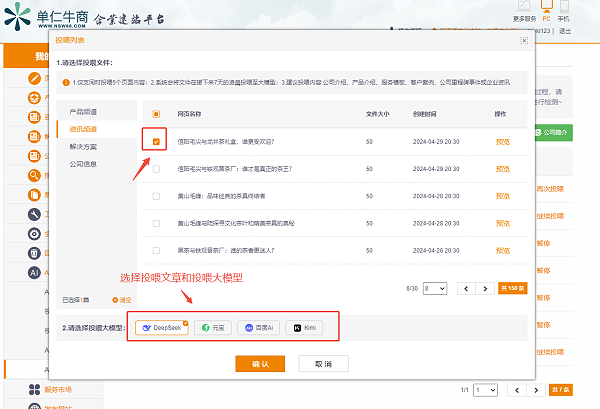
Task: Toggle the select-all checkbox in header
Action: [156, 114]
